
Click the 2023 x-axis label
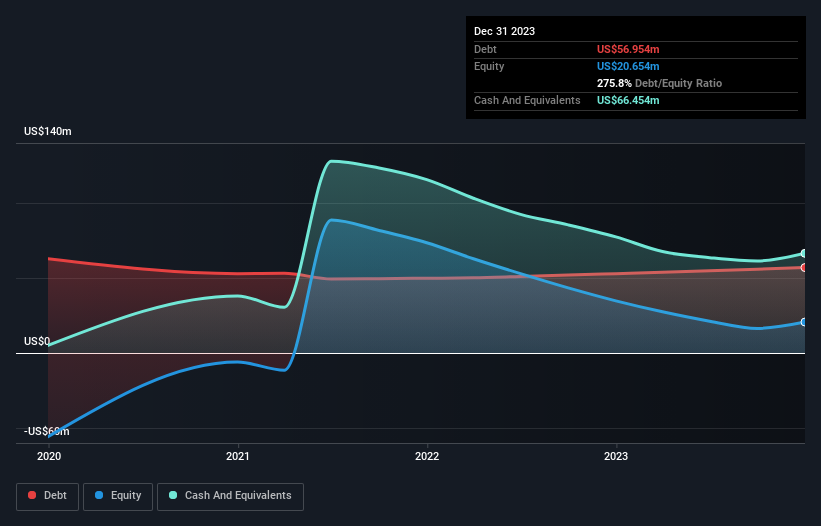click(616, 456)
